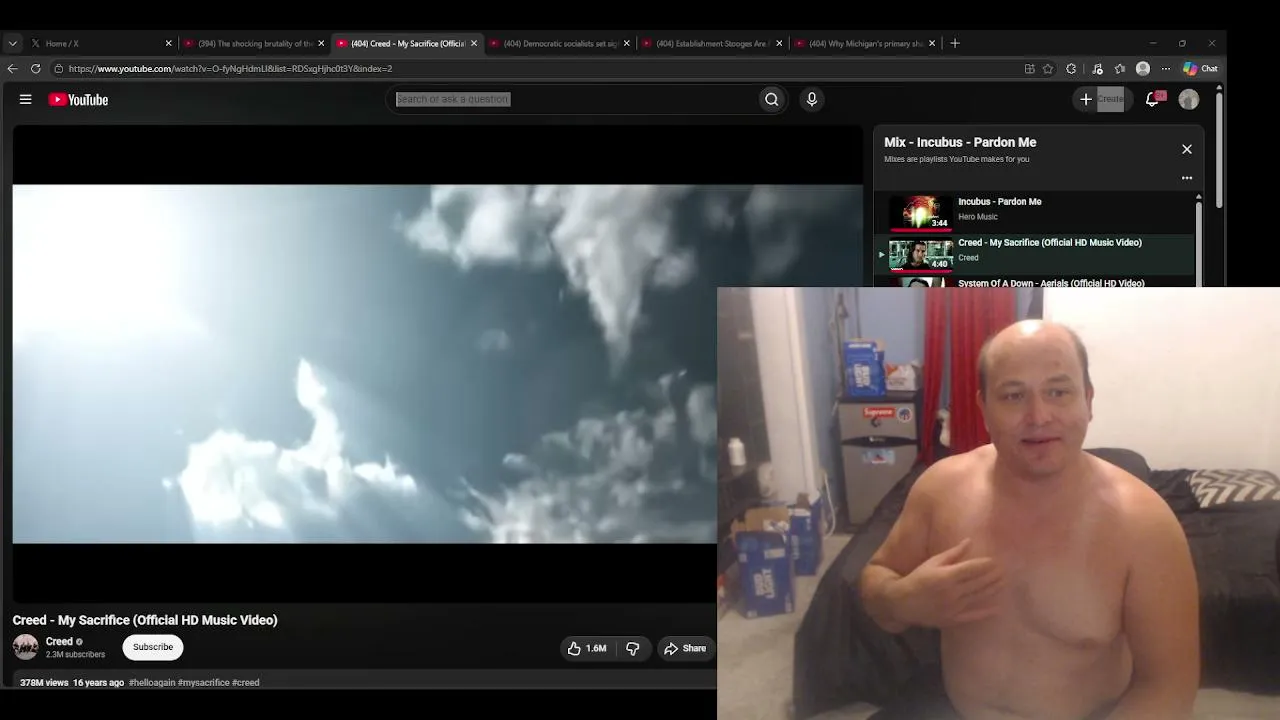Play Incubus - Pardon Me from the mix
The width and height of the screenshot is (1280, 720).
pyautogui.click(x=921, y=212)
